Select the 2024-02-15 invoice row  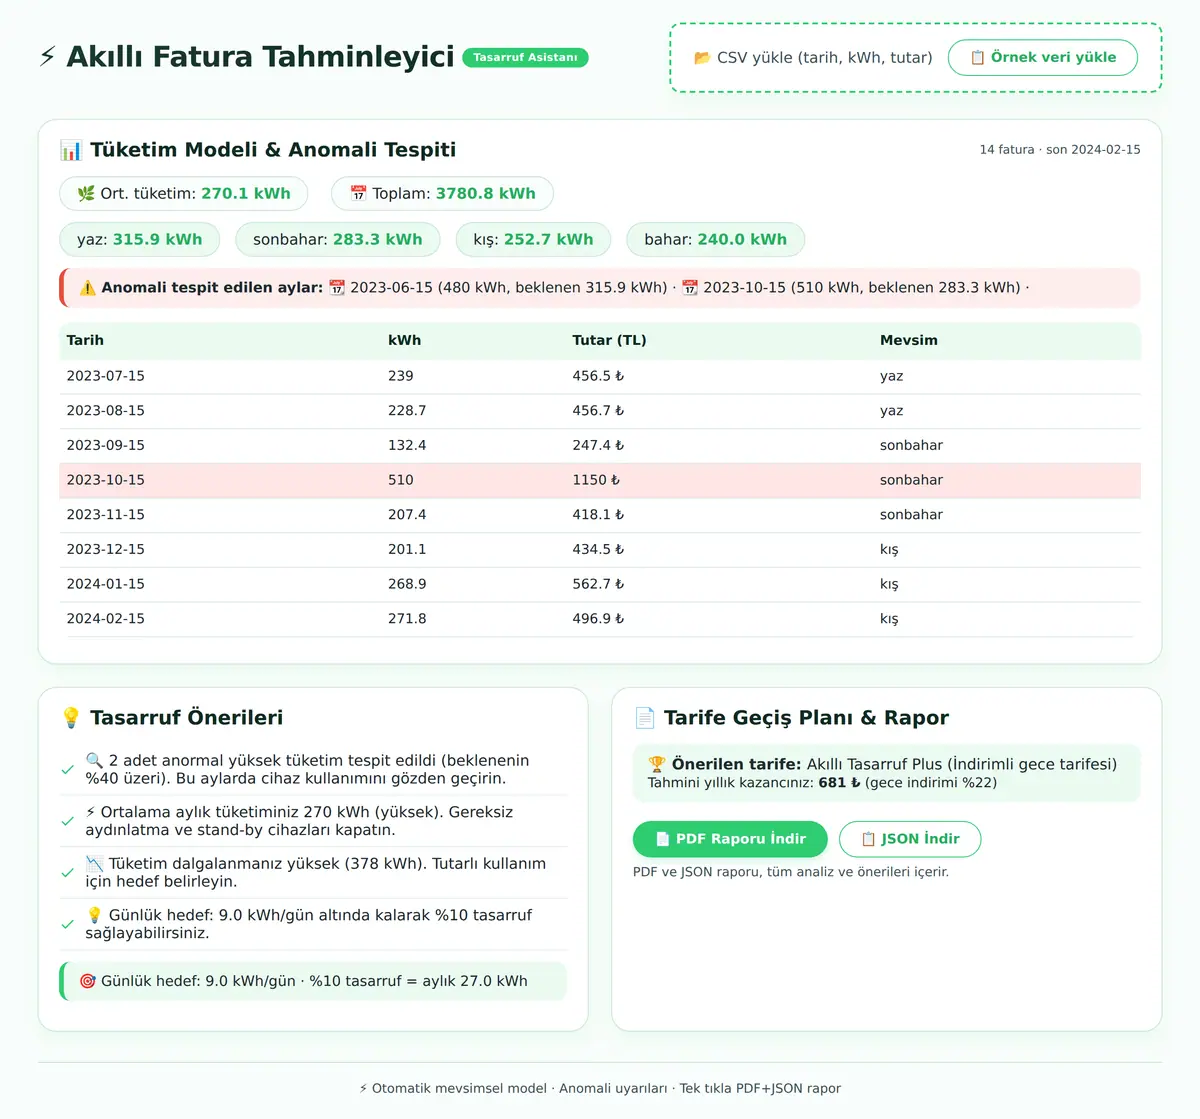[600, 619]
